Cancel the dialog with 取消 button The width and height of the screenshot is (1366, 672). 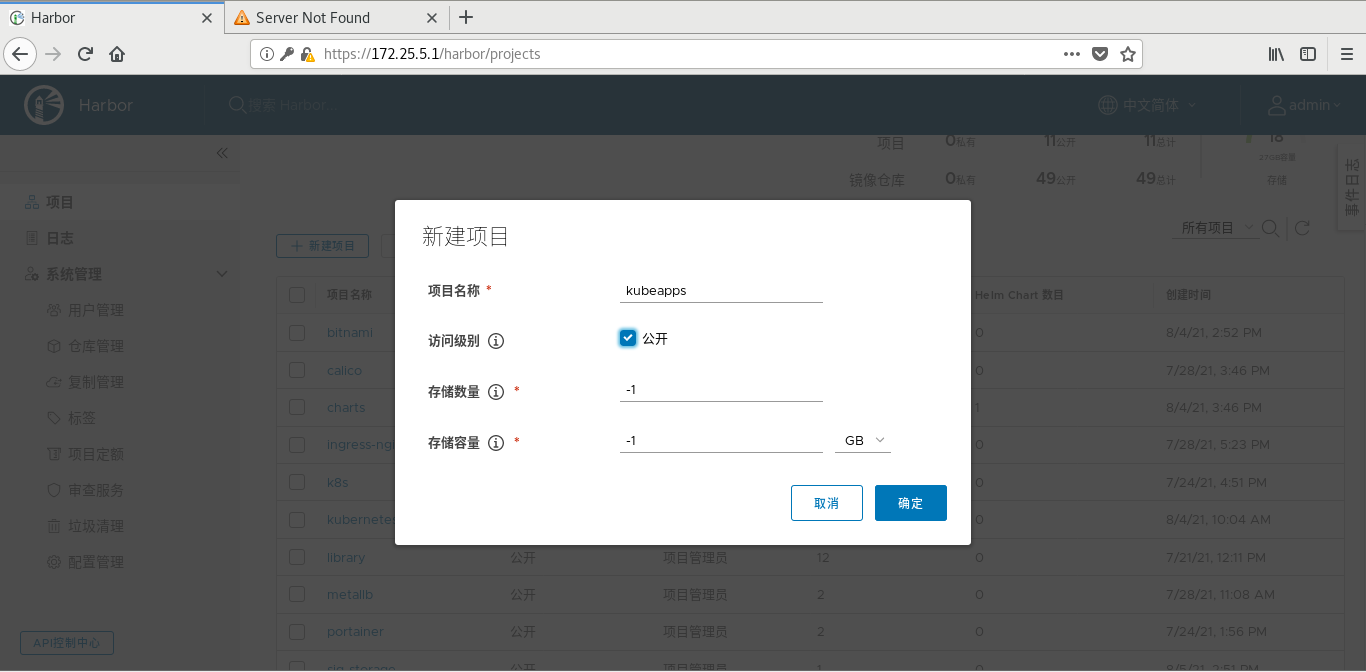pyautogui.click(x=826, y=503)
